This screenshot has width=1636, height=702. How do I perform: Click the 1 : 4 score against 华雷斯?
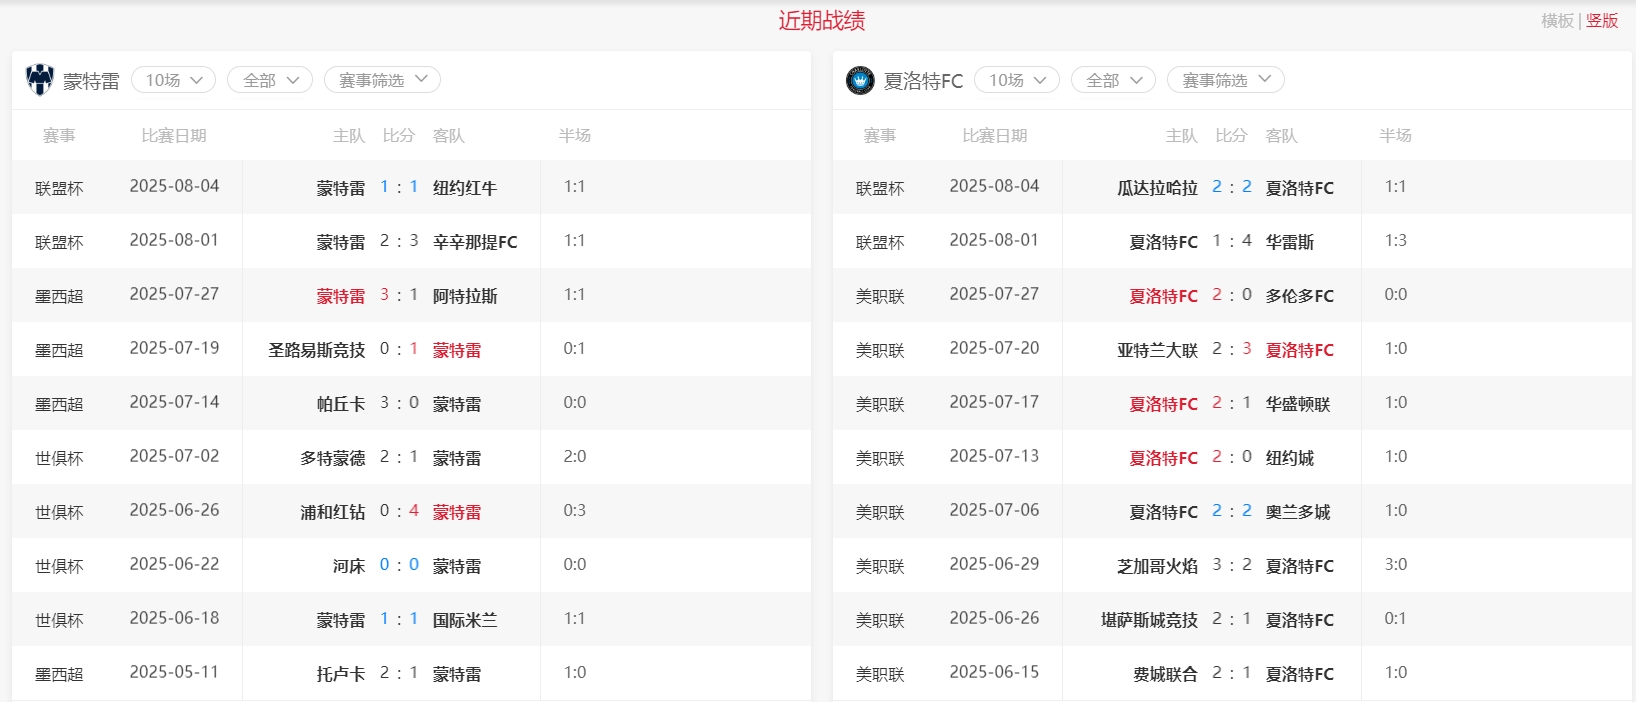1232,241
